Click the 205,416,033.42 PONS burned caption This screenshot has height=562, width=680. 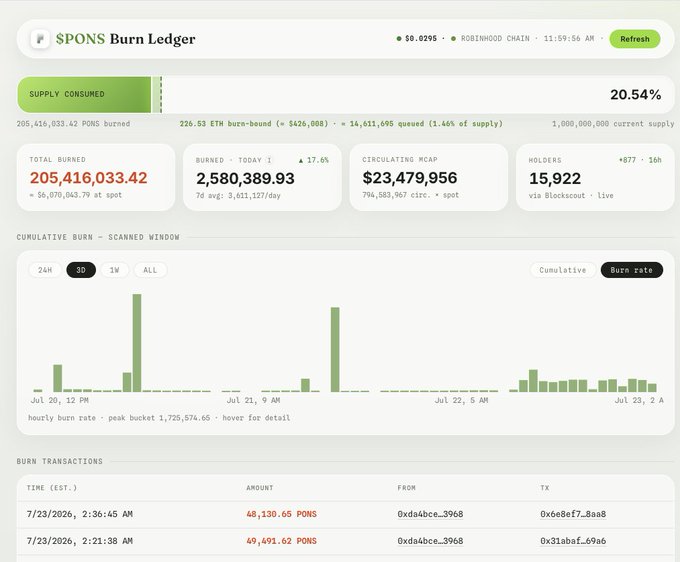point(73,124)
